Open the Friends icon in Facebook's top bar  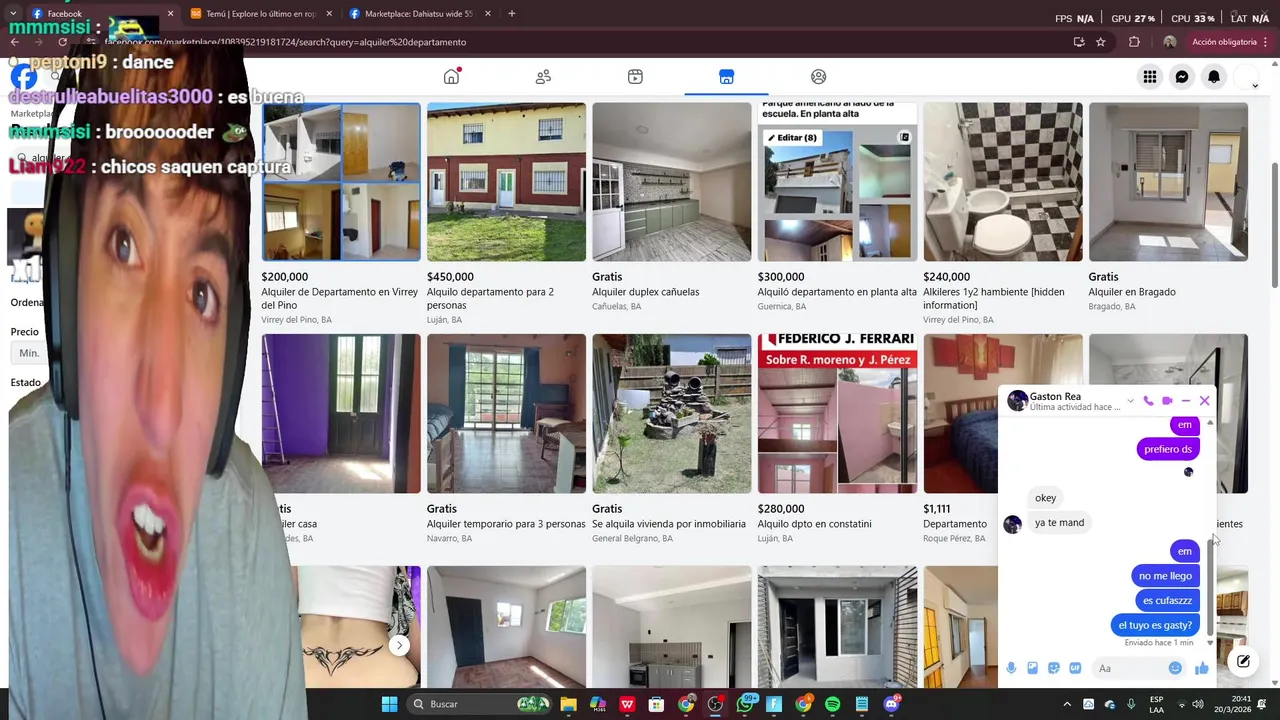[543, 77]
